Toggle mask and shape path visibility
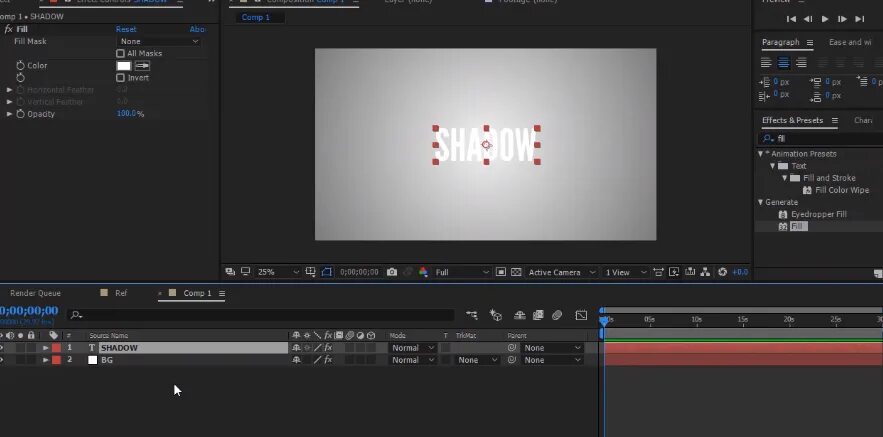Image resolution: width=883 pixels, height=437 pixels. coord(327,272)
